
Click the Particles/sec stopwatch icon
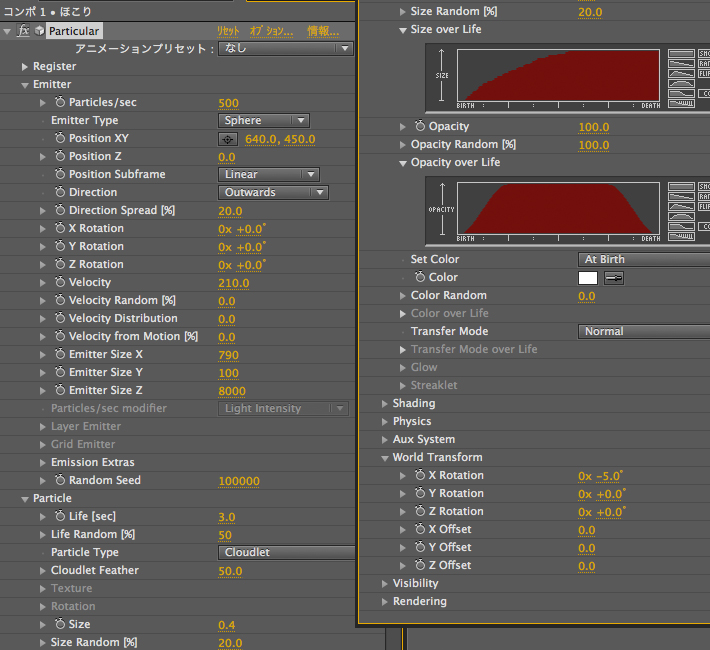[x=60, y=103]
